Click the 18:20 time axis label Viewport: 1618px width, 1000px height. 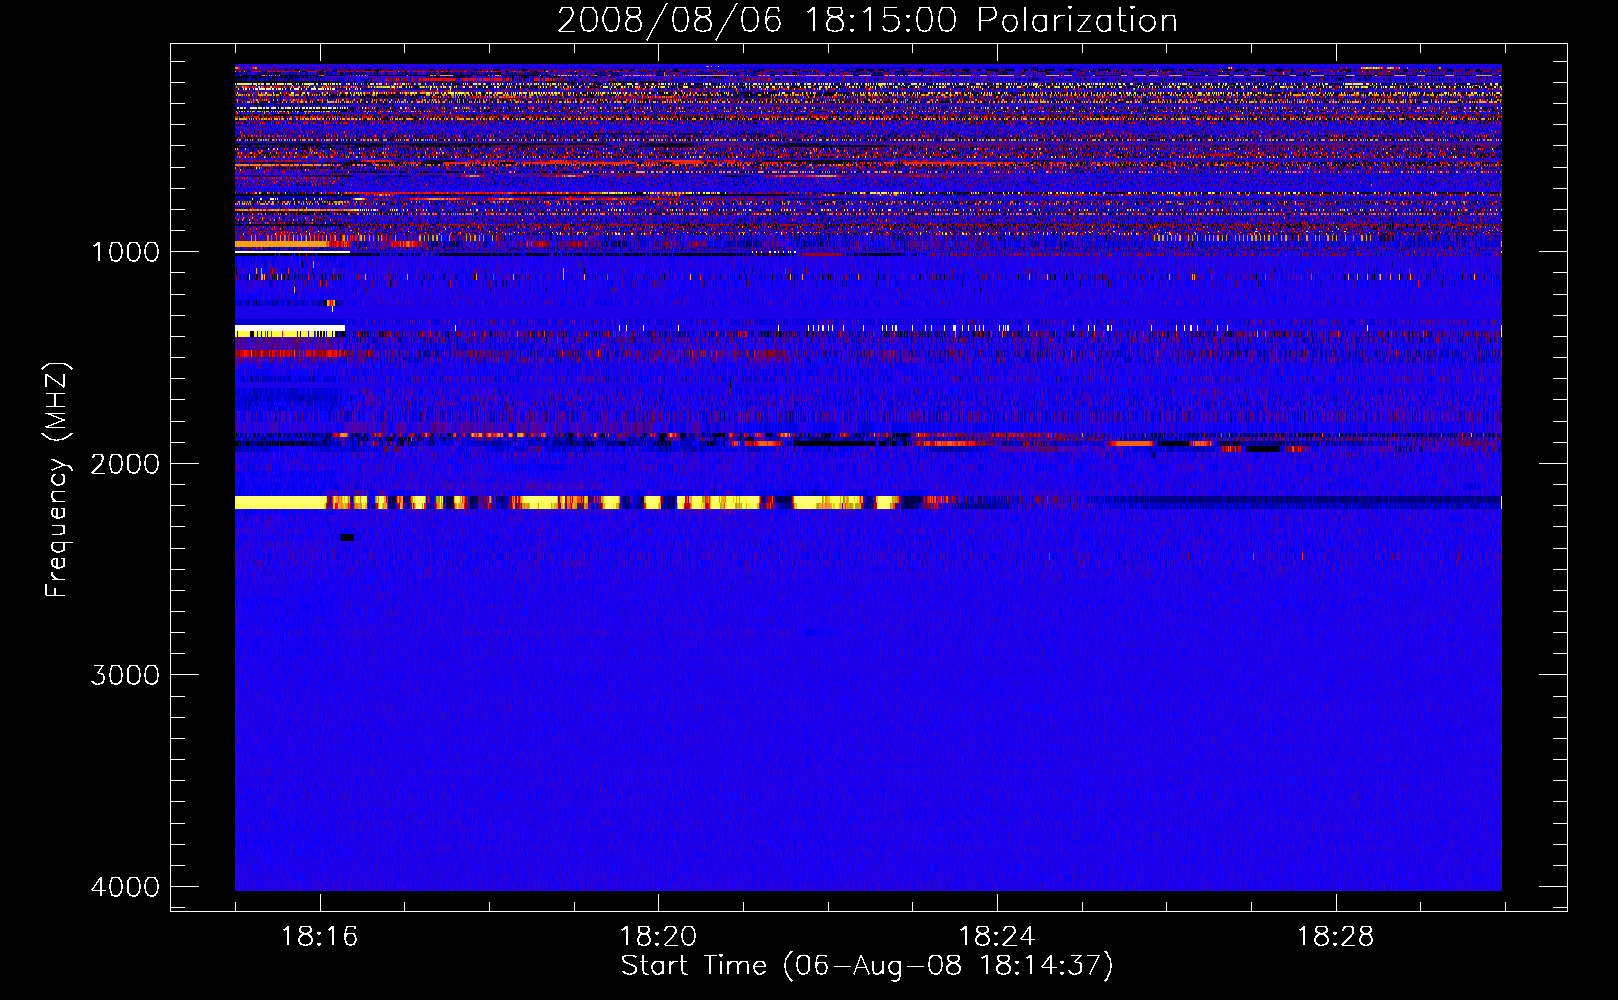tap(658, 937)
